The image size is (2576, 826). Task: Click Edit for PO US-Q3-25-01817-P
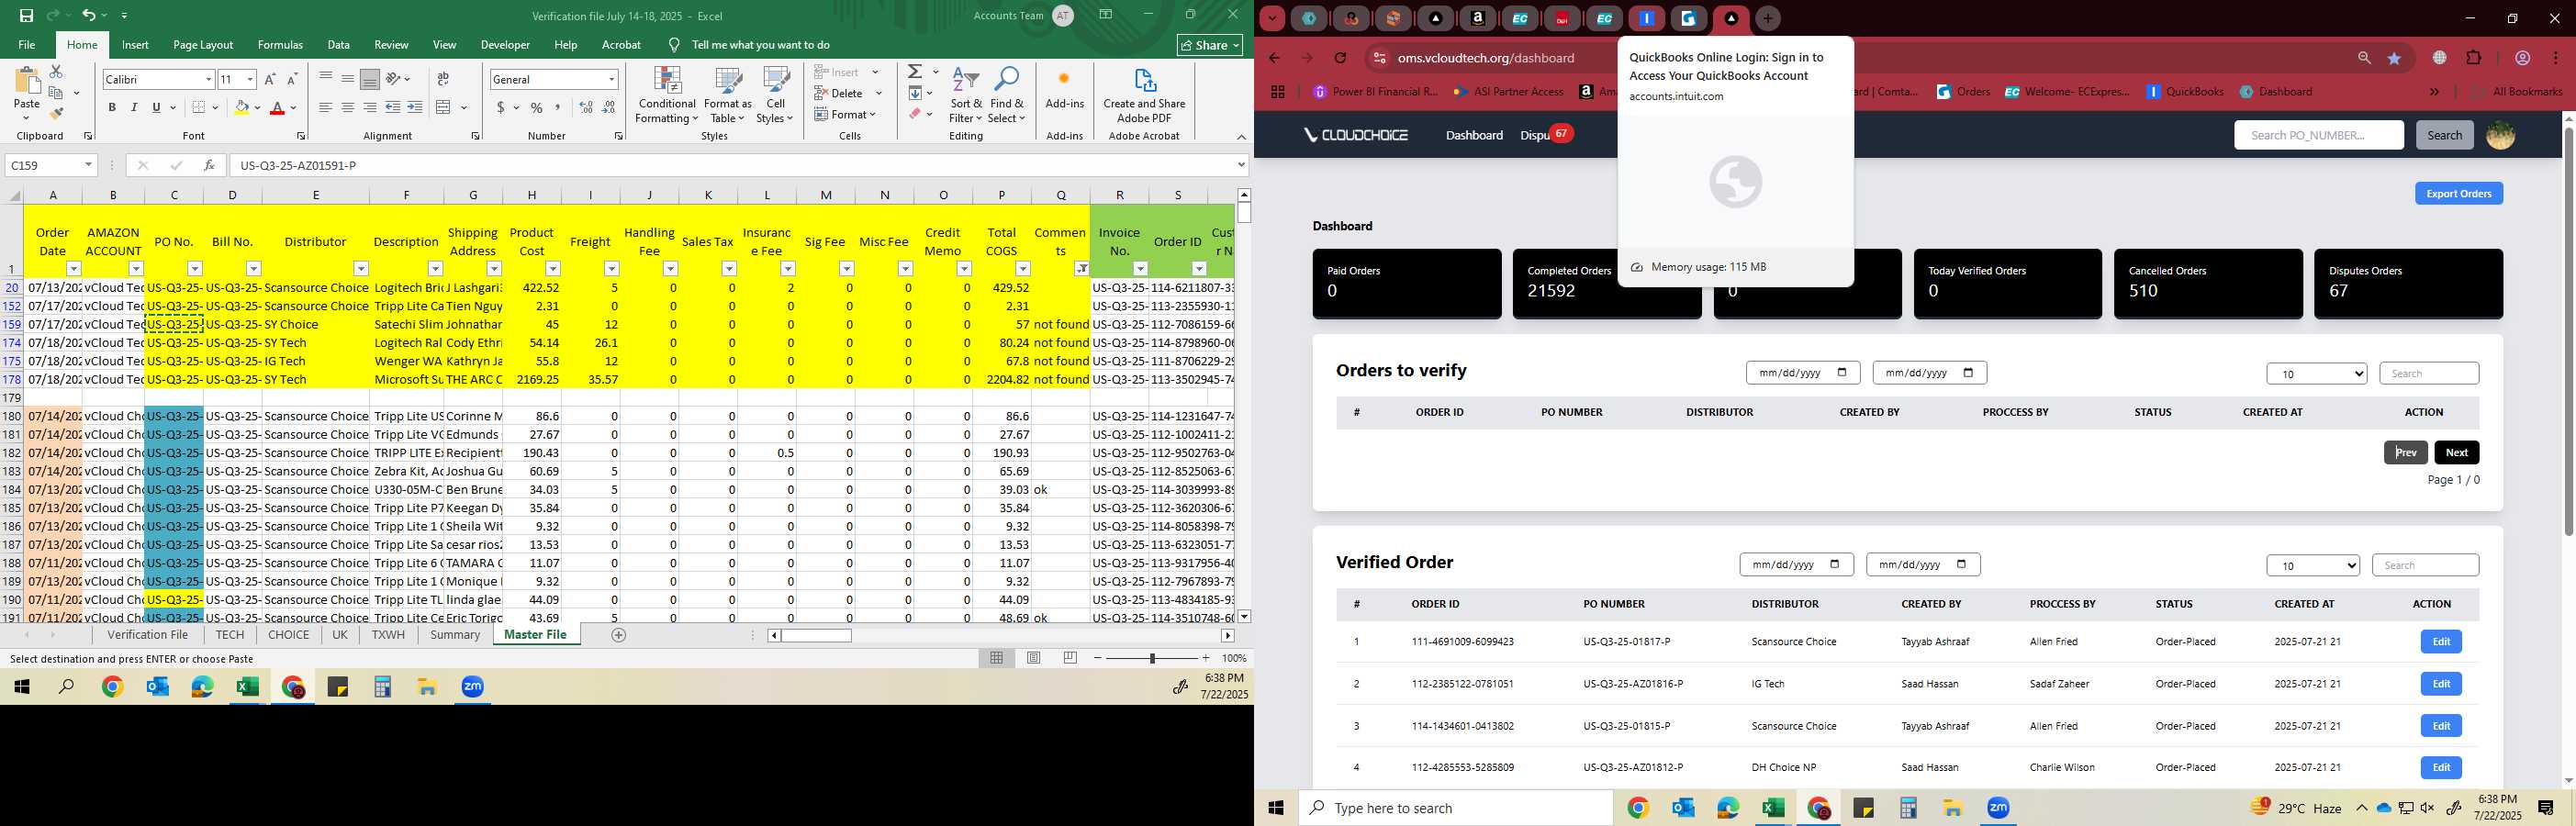coord(2440,642)
